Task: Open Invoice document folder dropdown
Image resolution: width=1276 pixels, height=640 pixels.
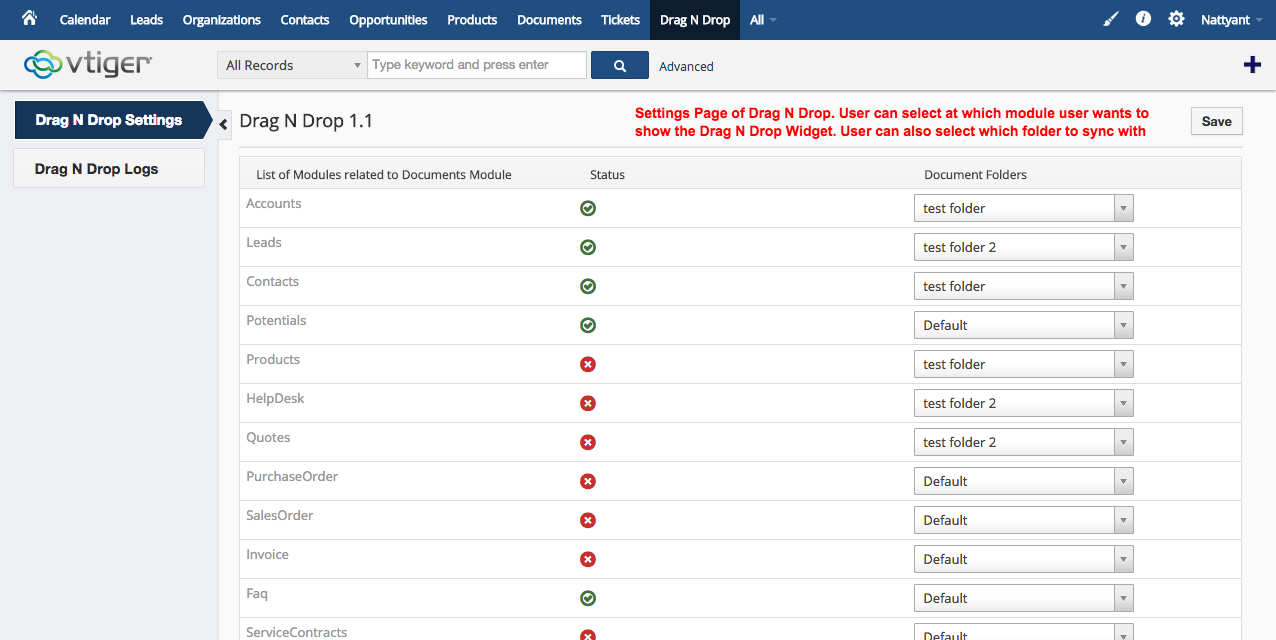Action: (x=1024, y=559)
